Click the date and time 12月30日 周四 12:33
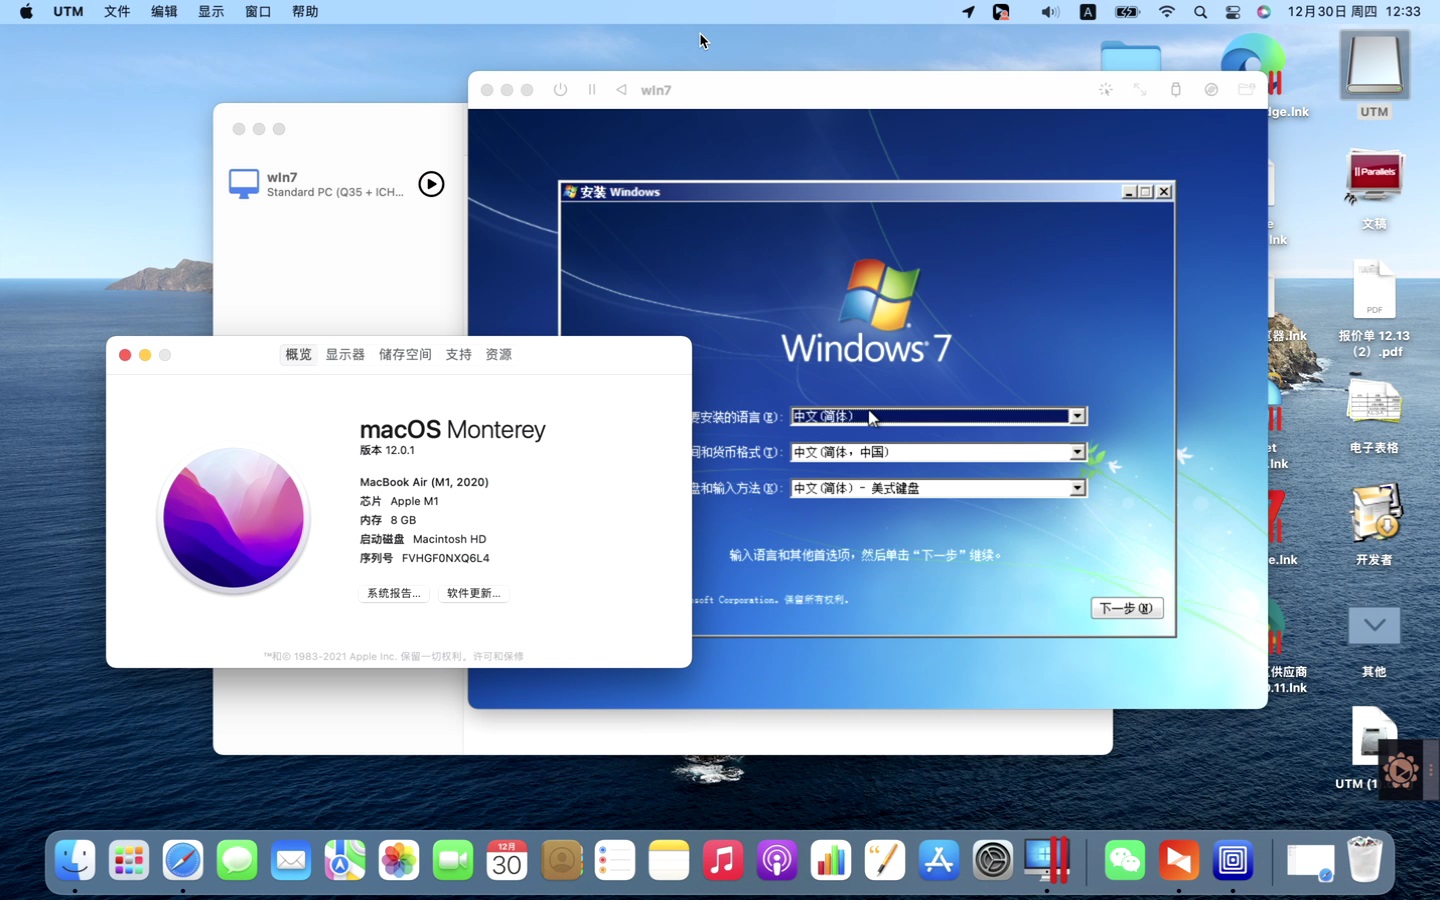Screen dimensions: 1440x900 [x=1354, y=12]
